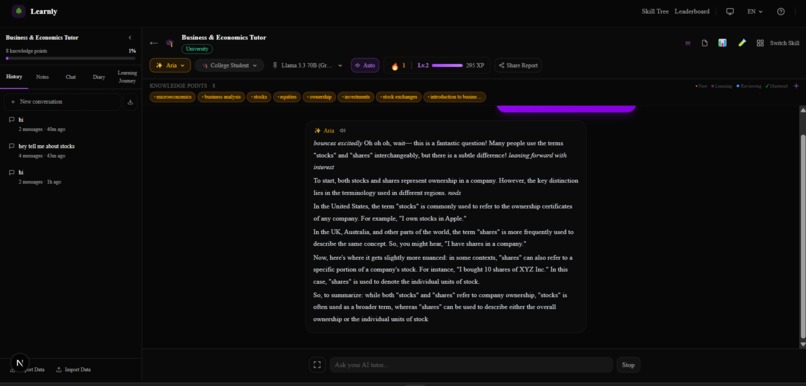Click the purple icon left of document icon

[688, 43]
